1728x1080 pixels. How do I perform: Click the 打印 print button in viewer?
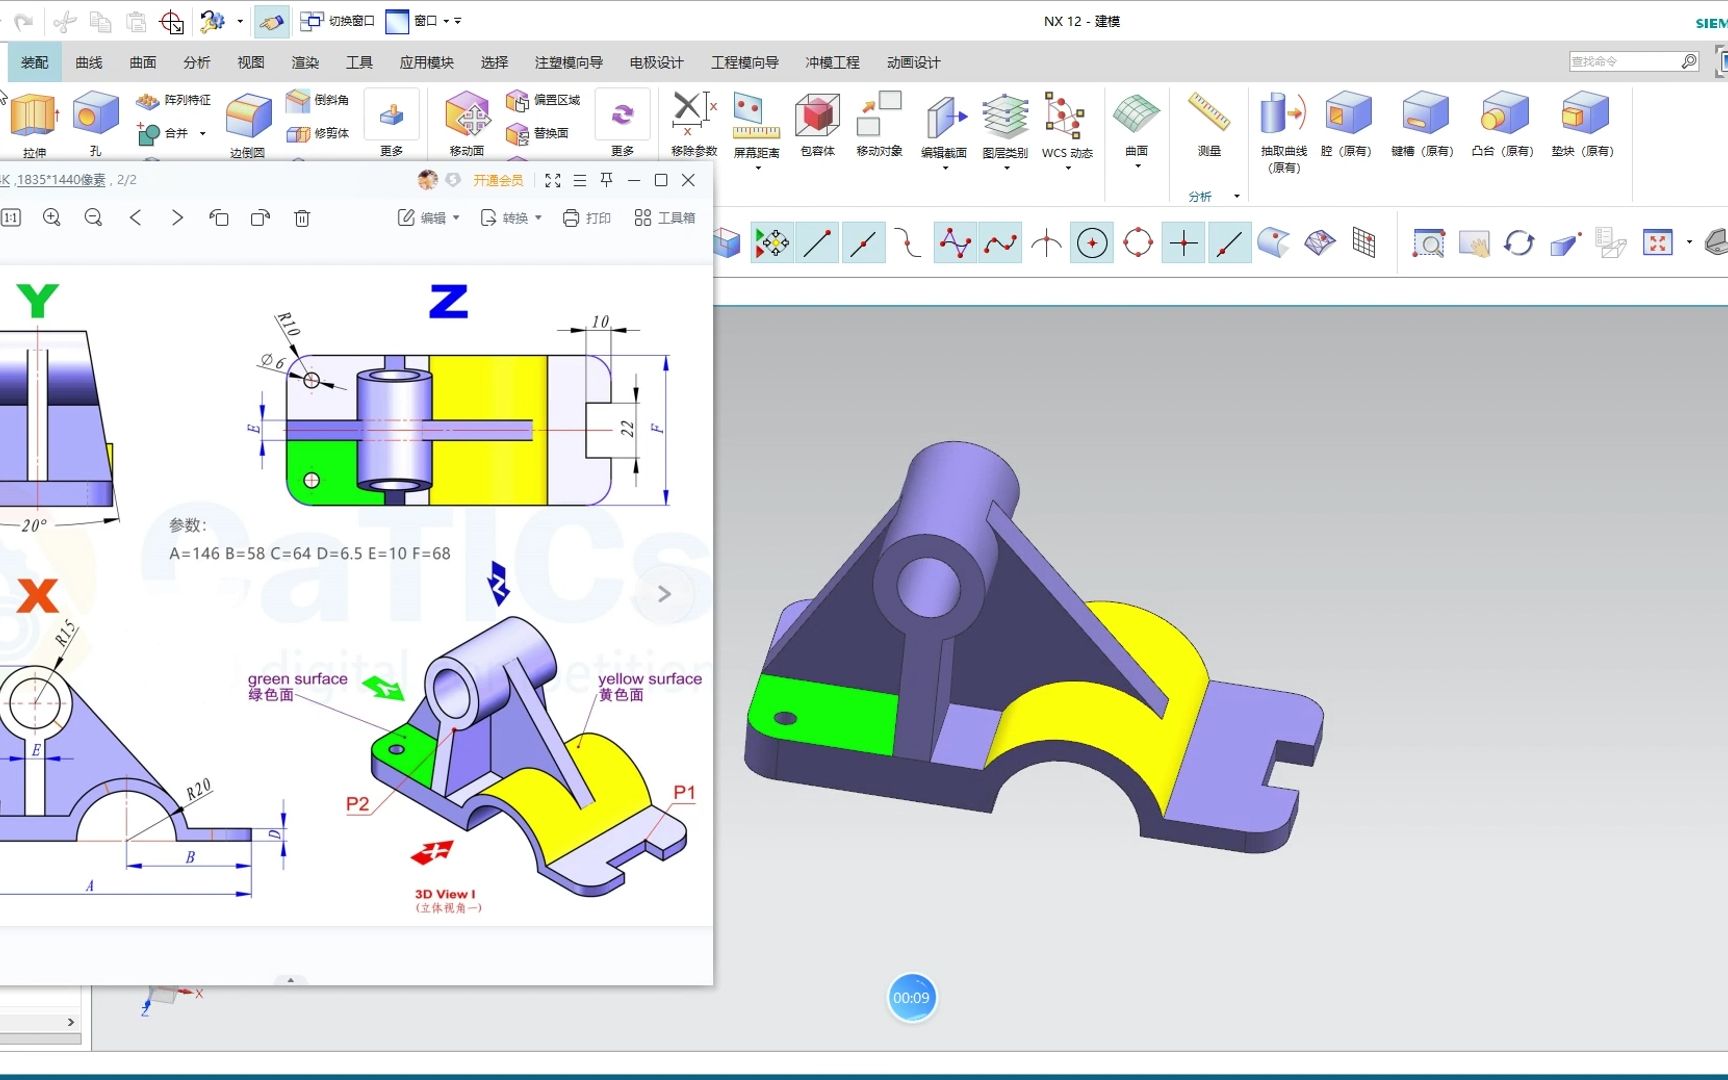[x=587, y=218]
